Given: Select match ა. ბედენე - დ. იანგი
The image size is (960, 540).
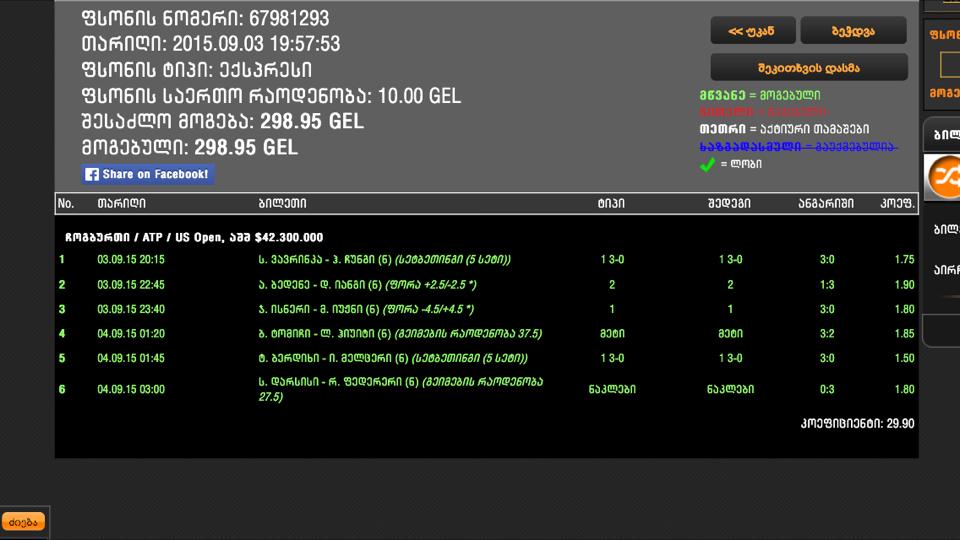Looking at the screenshot, I should [x=367, y=285].
